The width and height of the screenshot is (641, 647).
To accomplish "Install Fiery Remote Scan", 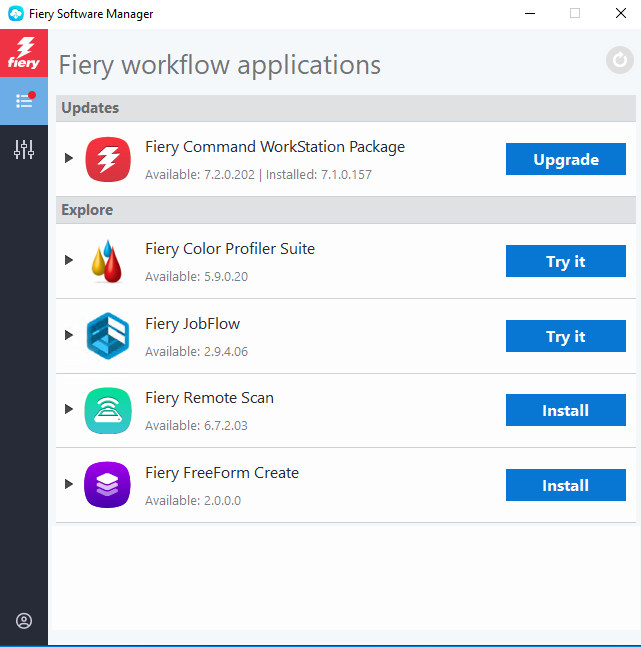I will click(x=565, y=410).
